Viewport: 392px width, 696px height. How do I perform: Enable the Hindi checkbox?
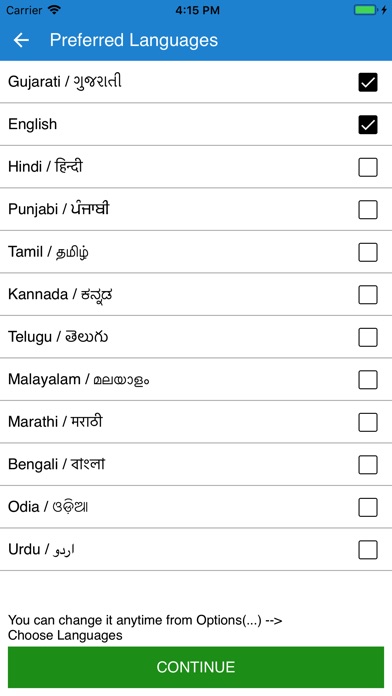[368, 167]
